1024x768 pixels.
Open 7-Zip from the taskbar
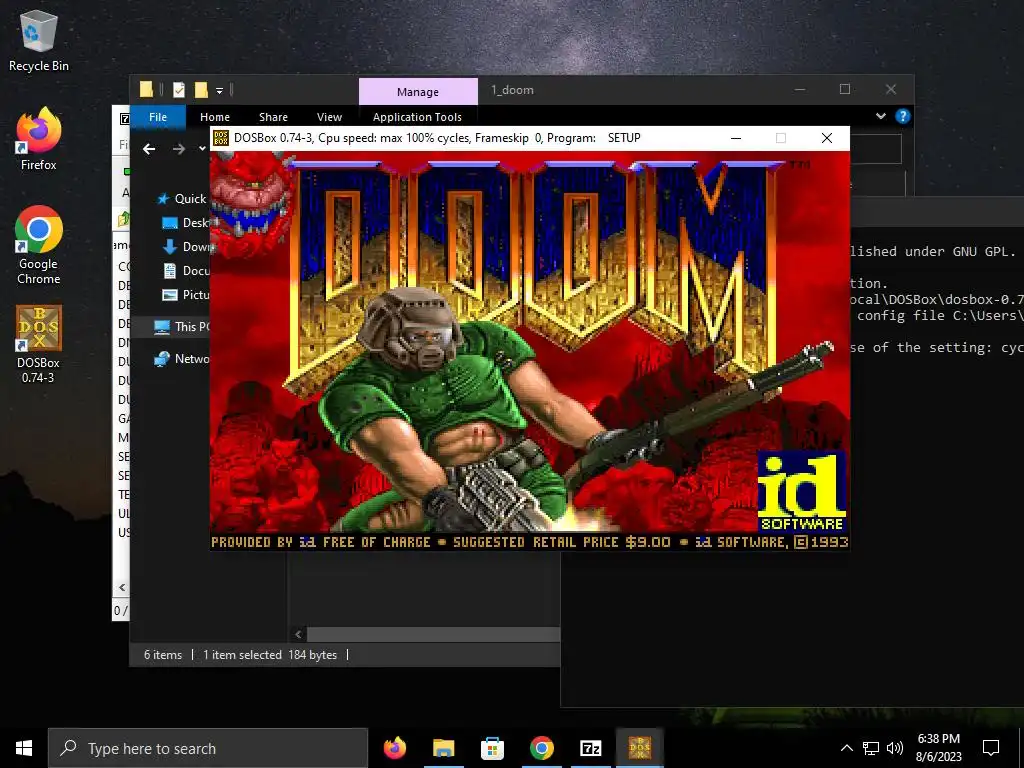pyautogui.click(x=590, y=748)
